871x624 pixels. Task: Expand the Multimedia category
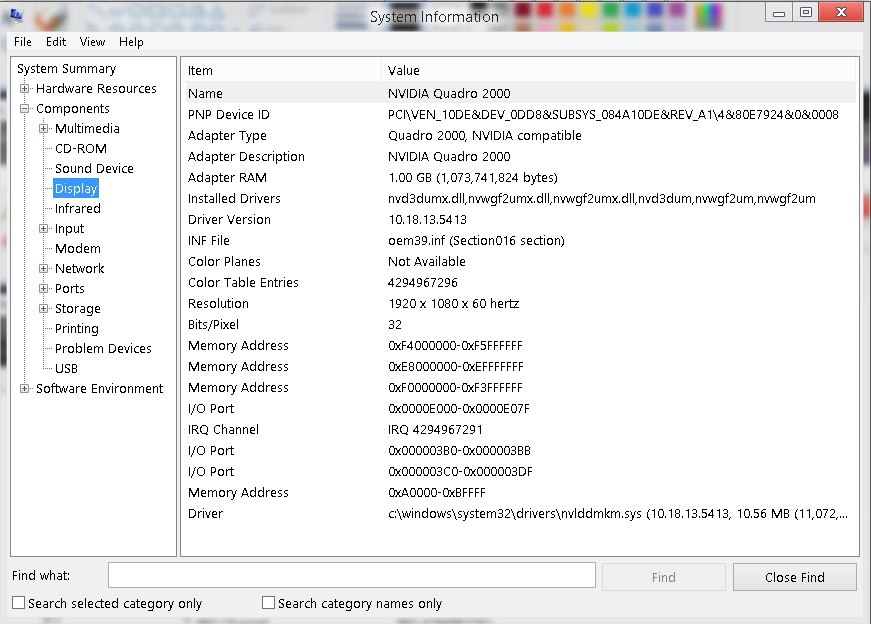44,129
